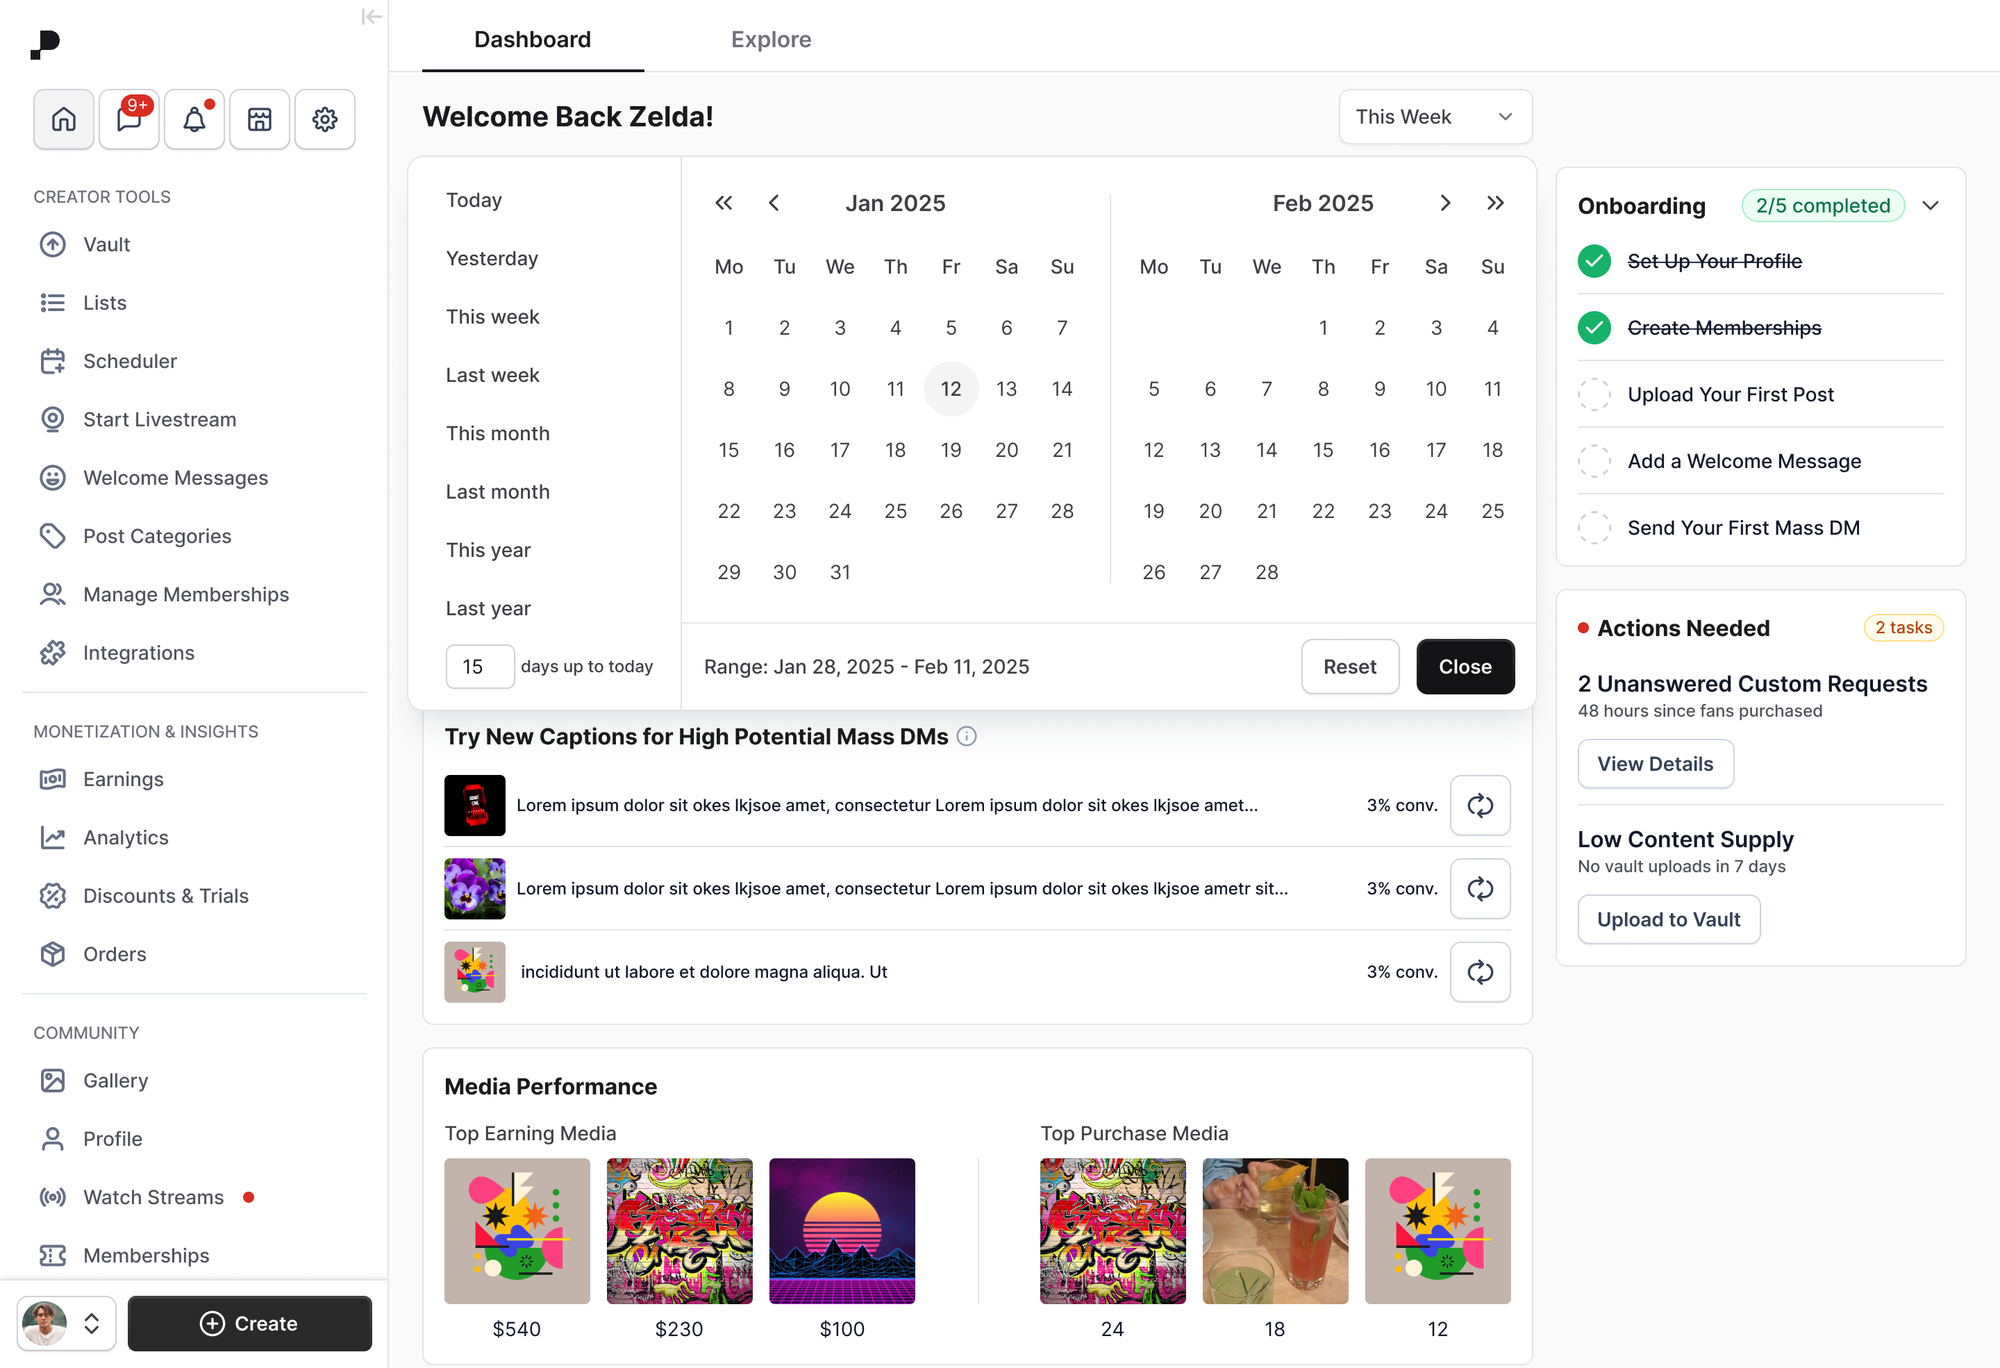Switch to Dashboard tab

click(x=532, y=39)
